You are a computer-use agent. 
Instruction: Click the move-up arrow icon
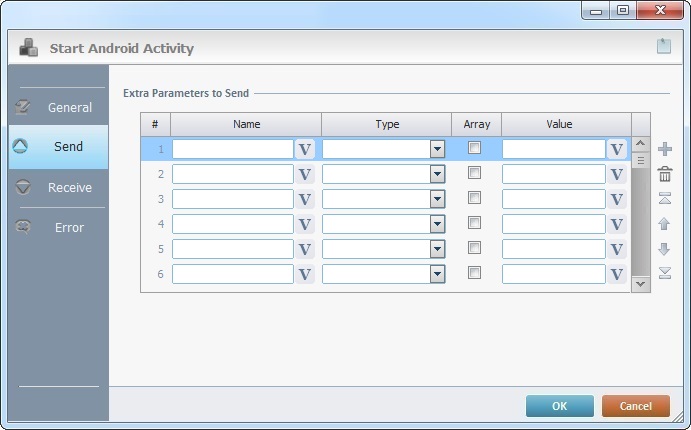[x=665, y=224]
